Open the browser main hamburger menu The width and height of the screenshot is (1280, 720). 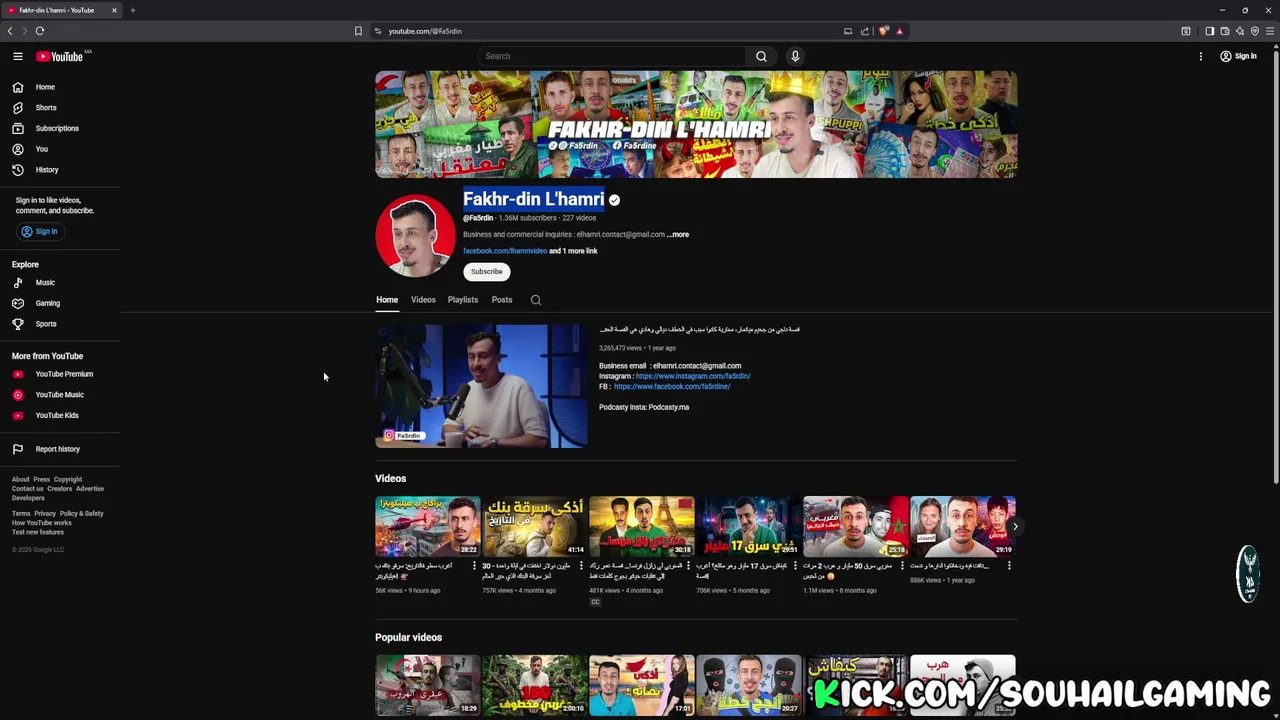pyautogui.click(x=1270, y=31)
